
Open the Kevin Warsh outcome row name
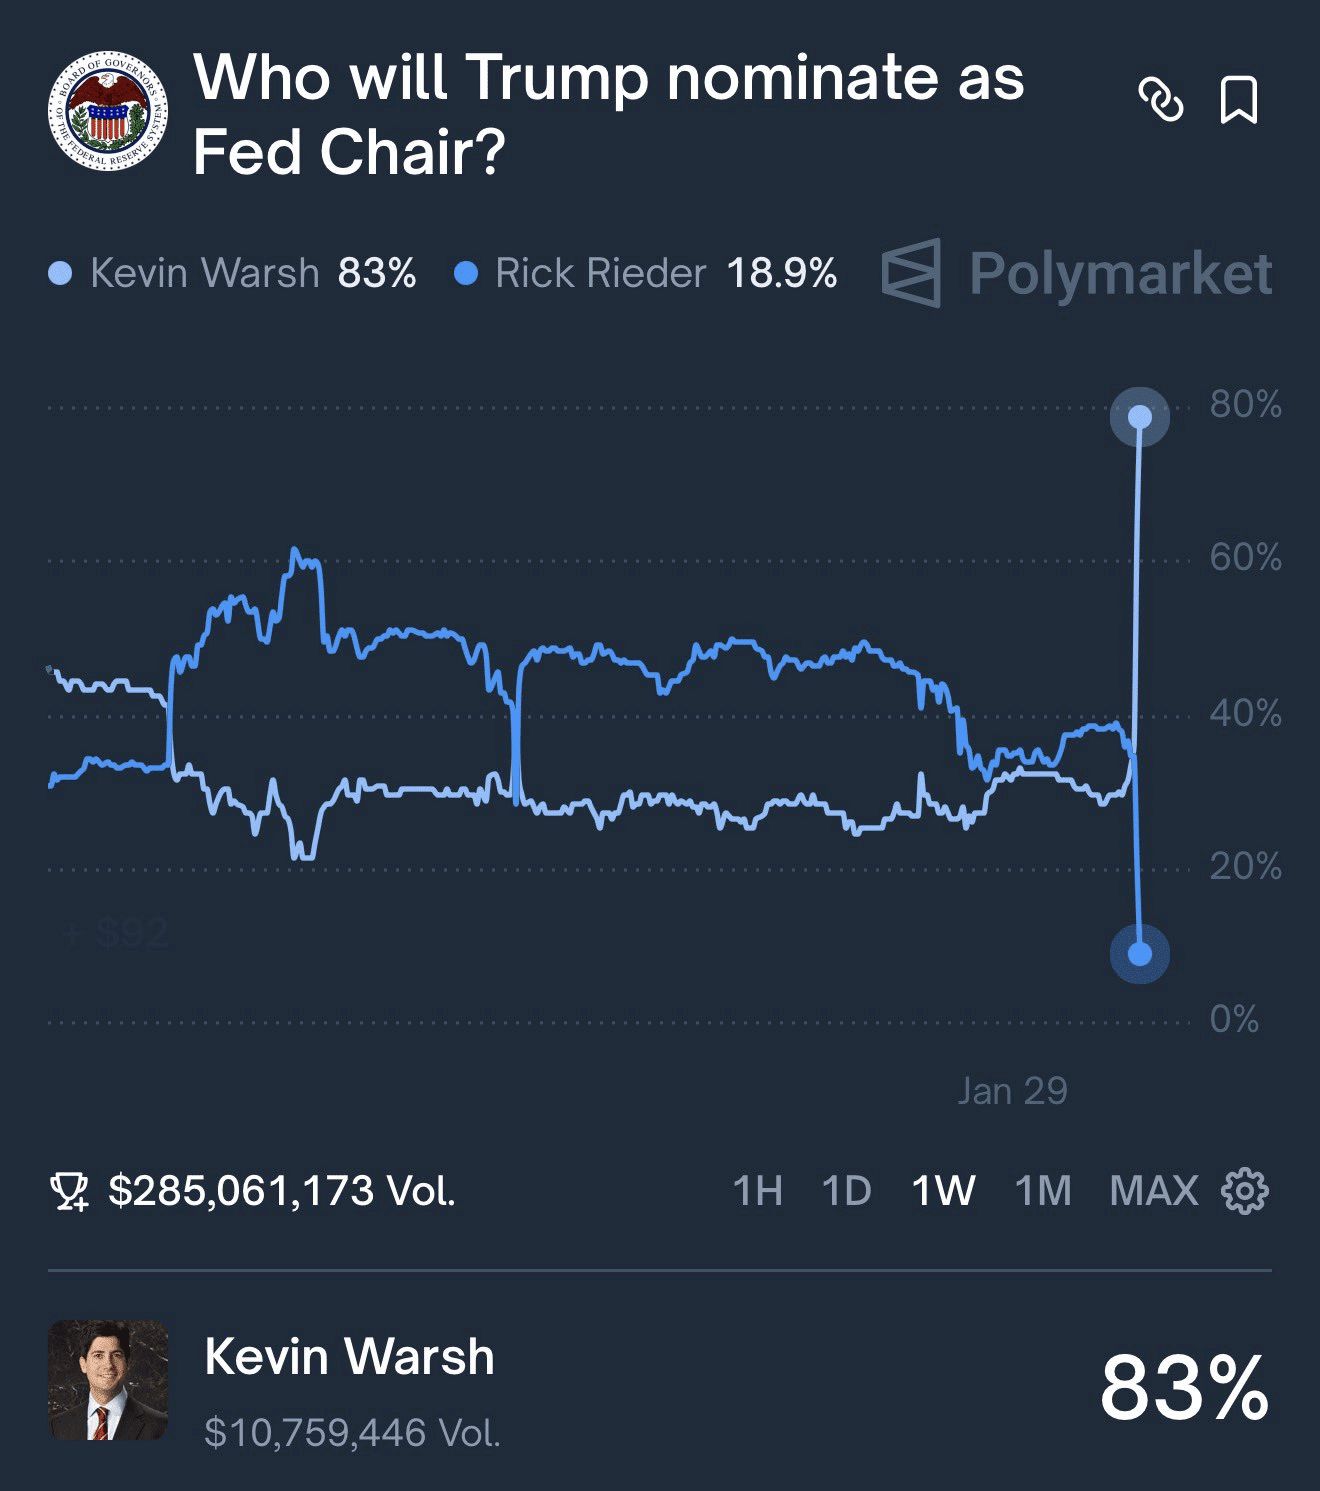click(x=349, y=1357)
